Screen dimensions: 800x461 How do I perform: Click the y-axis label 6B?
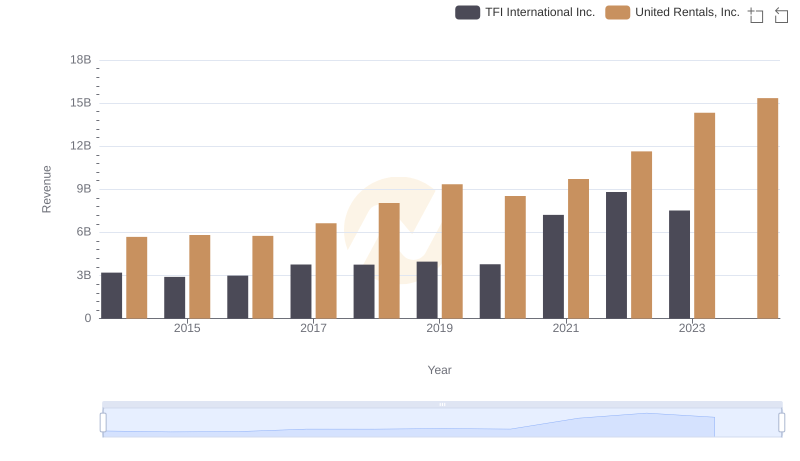(84, 232)
